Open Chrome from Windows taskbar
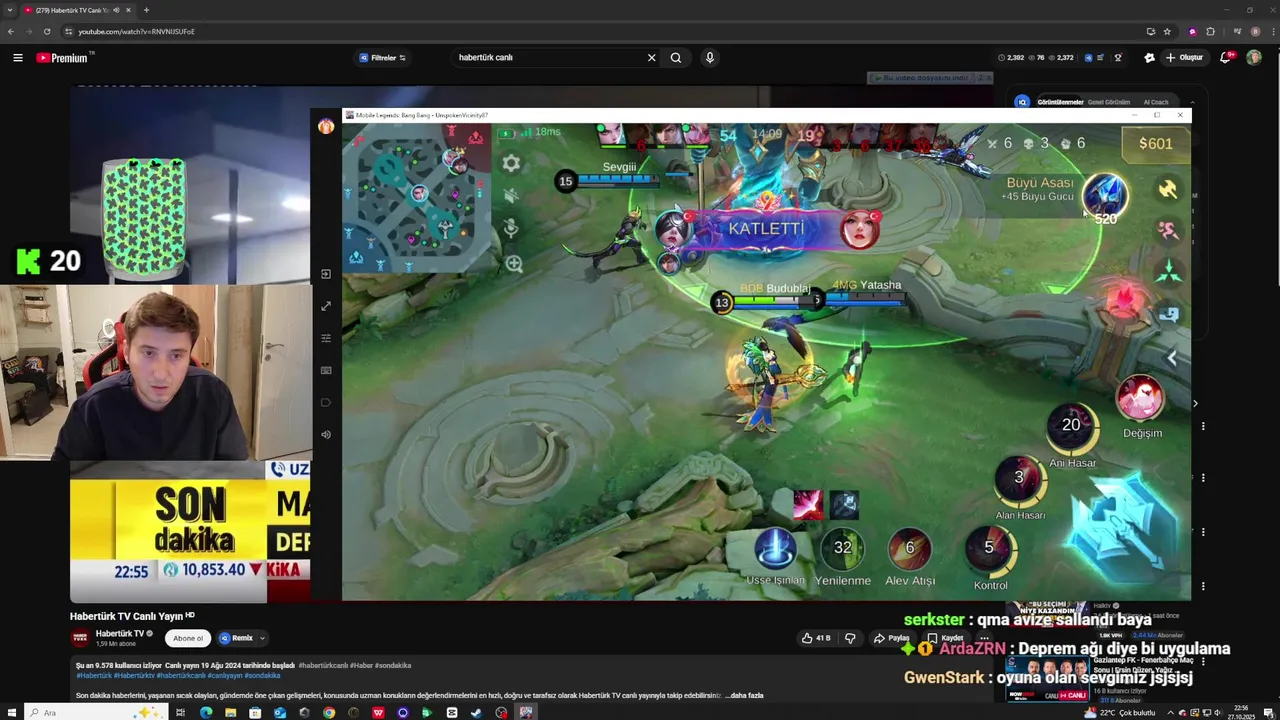This screenshot has height=720, width=1280. click(x=329, y=712)
